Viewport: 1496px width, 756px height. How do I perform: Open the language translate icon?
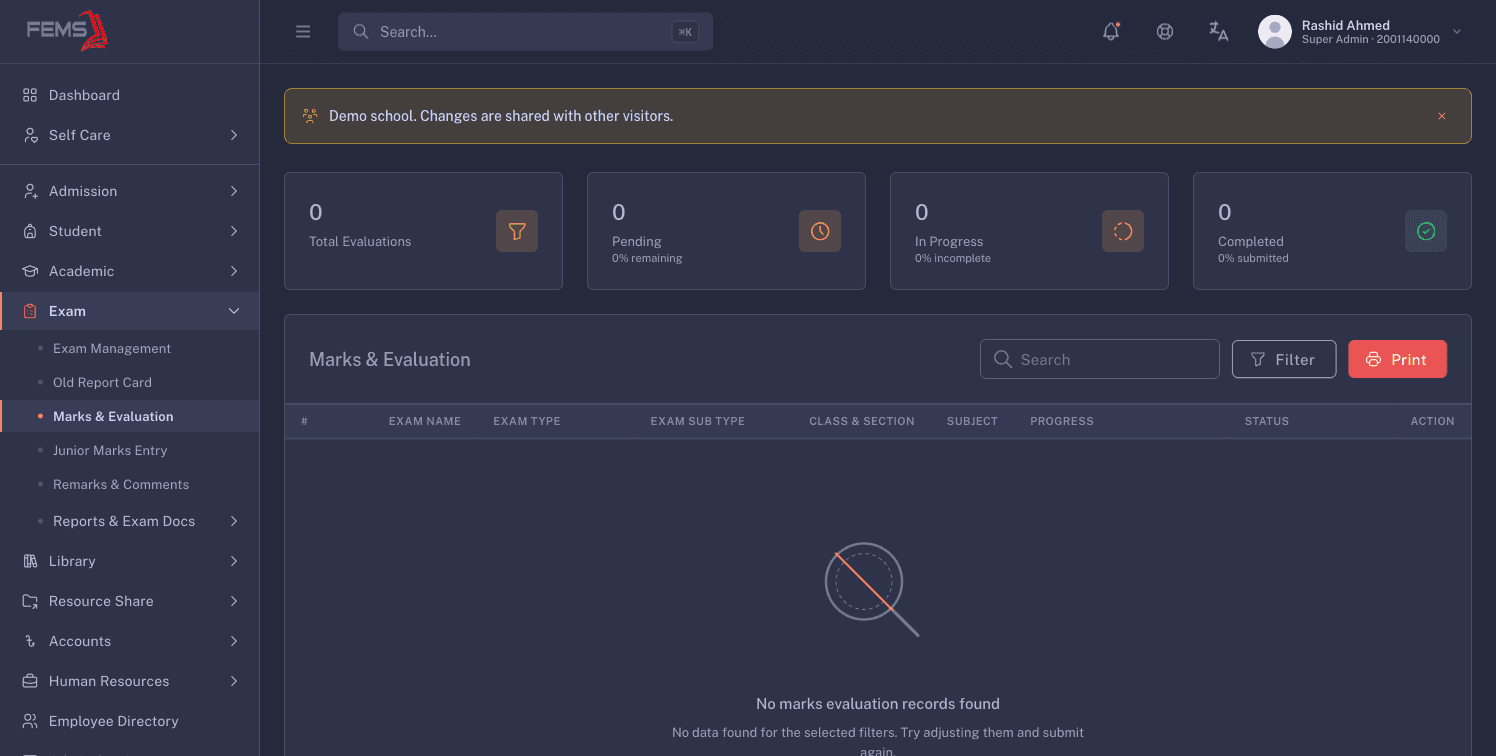coord(1218,31)
